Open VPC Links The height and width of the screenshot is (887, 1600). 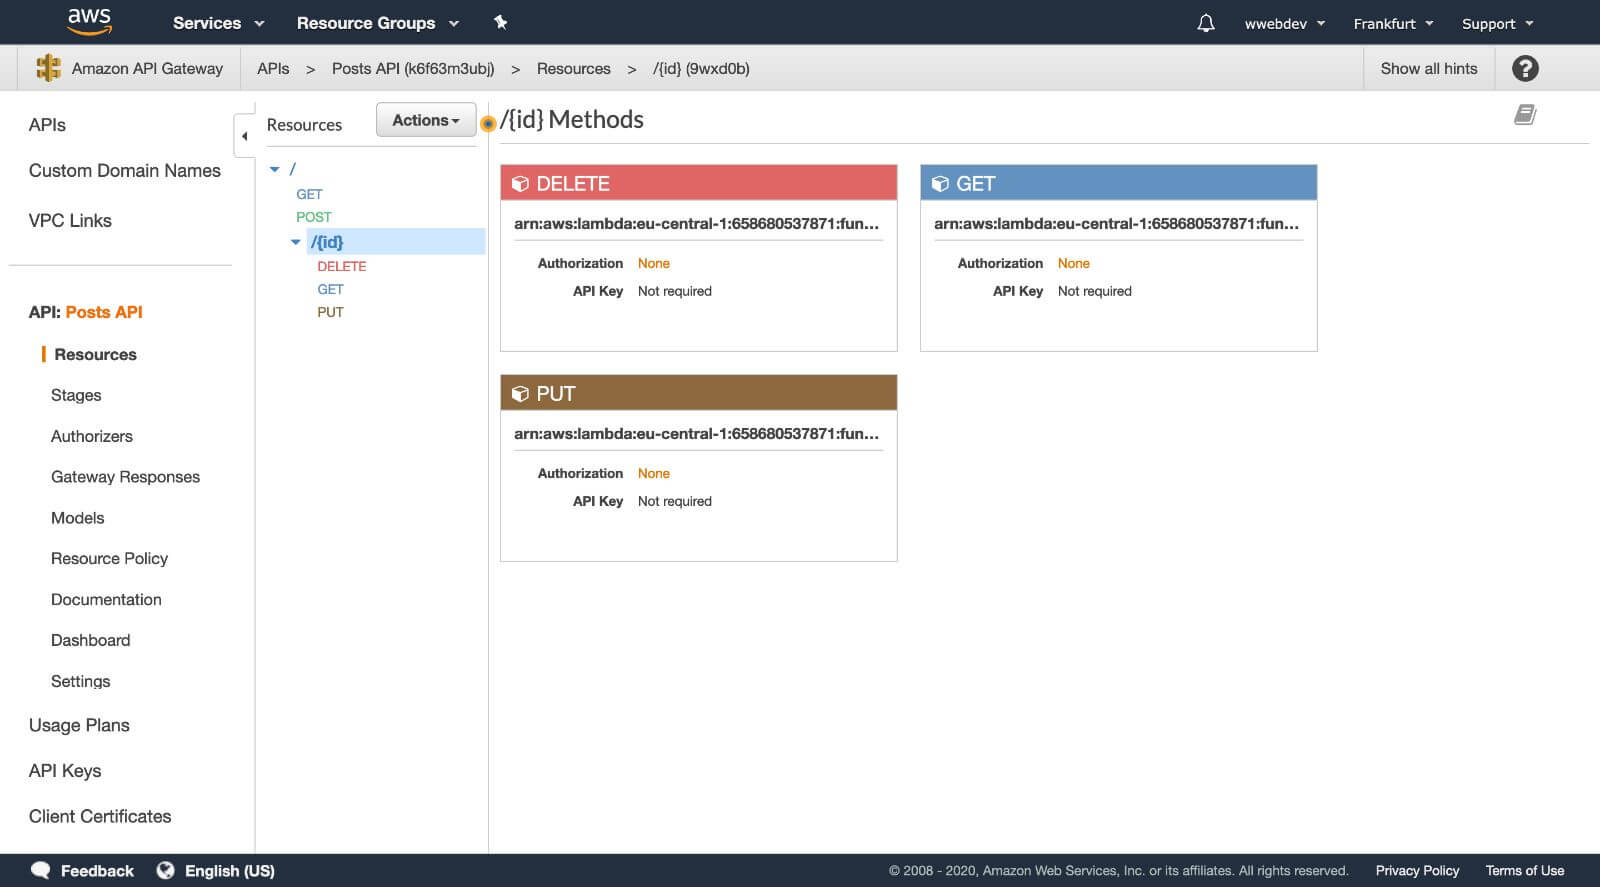click(70, 220)
